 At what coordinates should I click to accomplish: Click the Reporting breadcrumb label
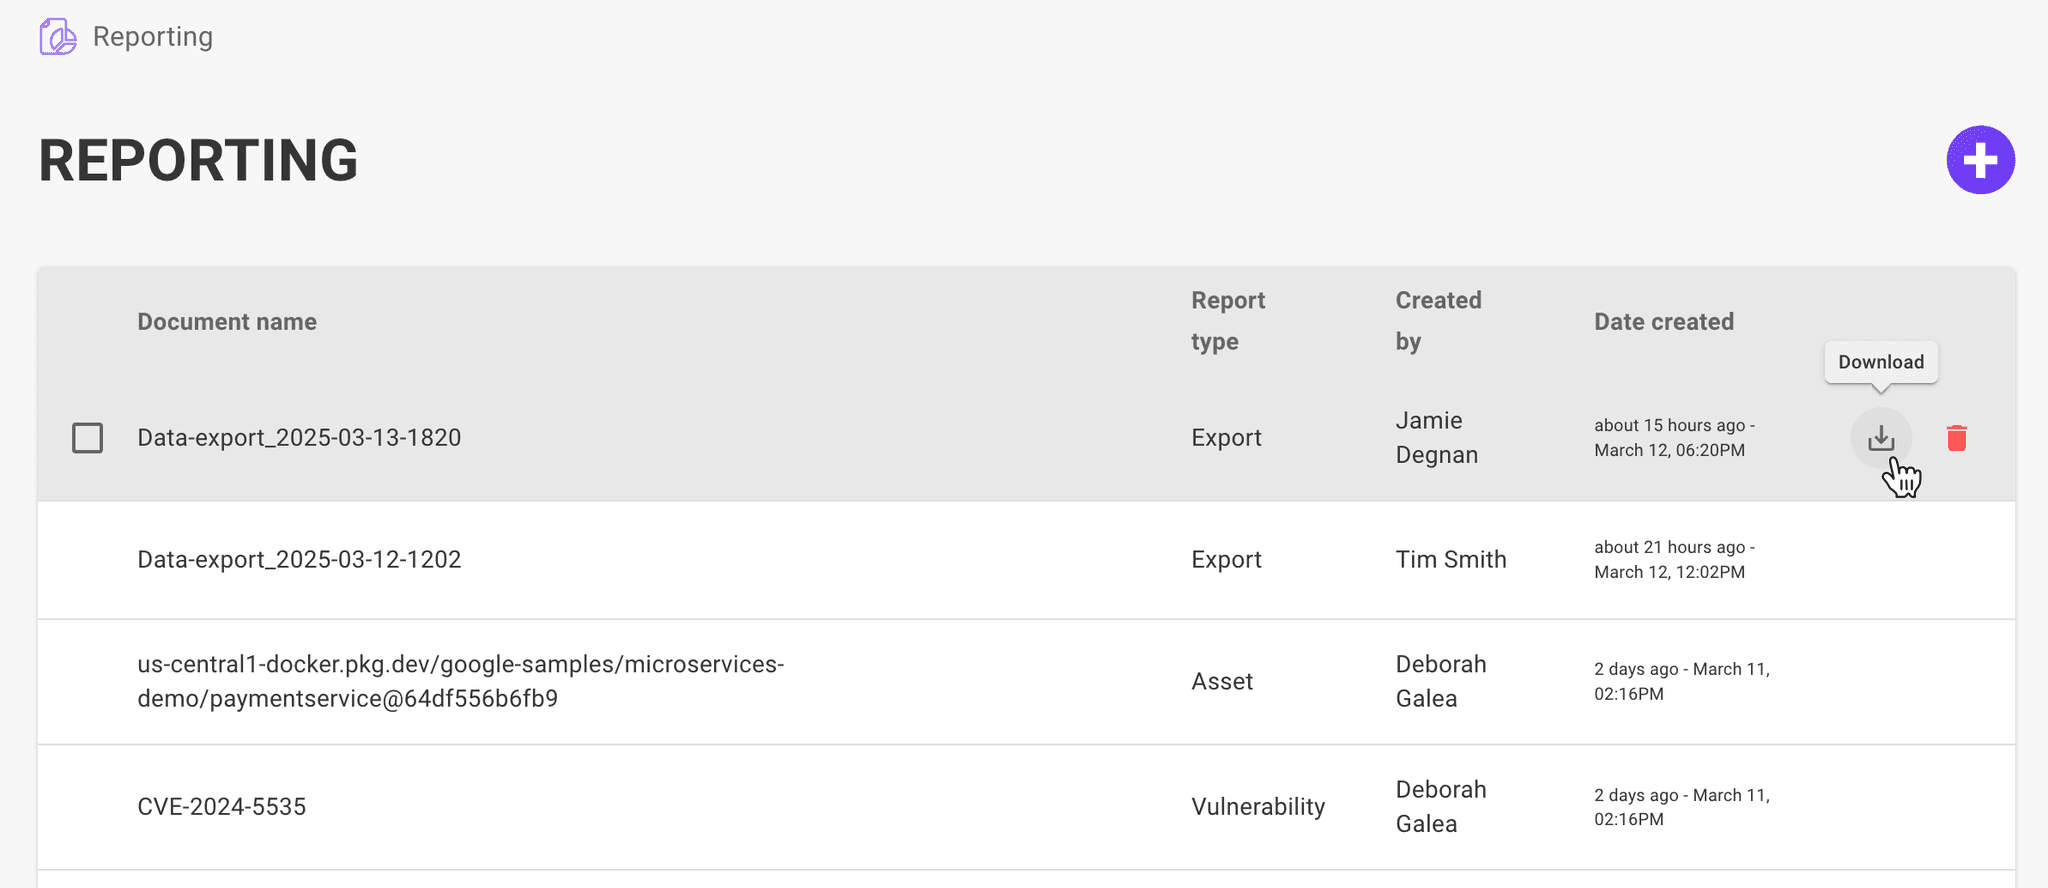(x=152, y=36)
